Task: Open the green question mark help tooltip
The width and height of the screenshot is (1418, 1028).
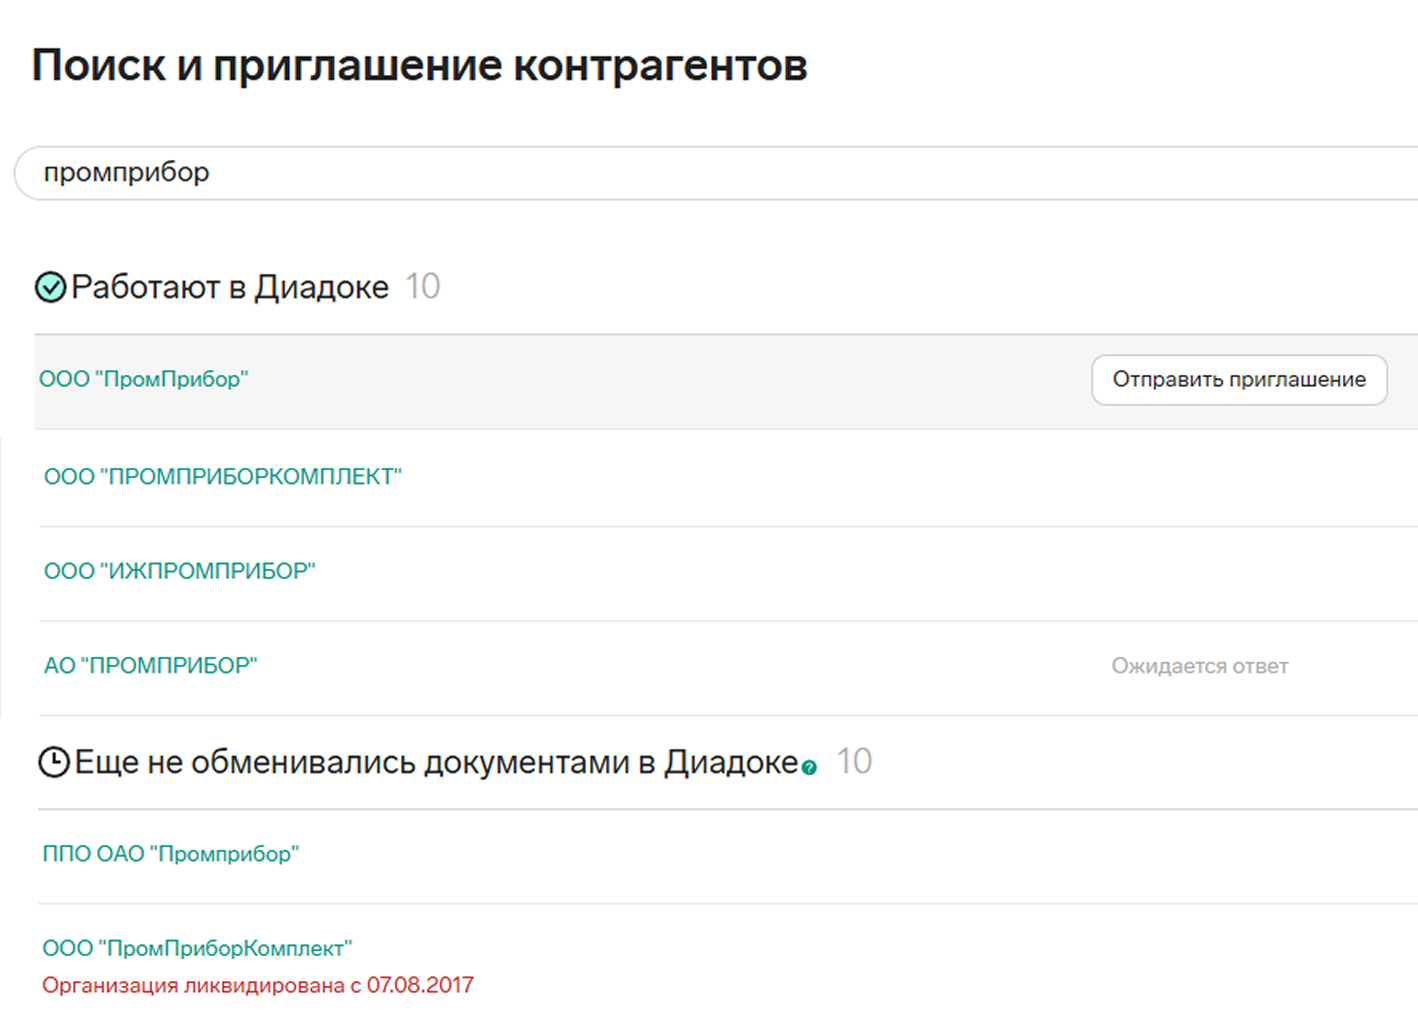Action: click(x=809, y=768)
